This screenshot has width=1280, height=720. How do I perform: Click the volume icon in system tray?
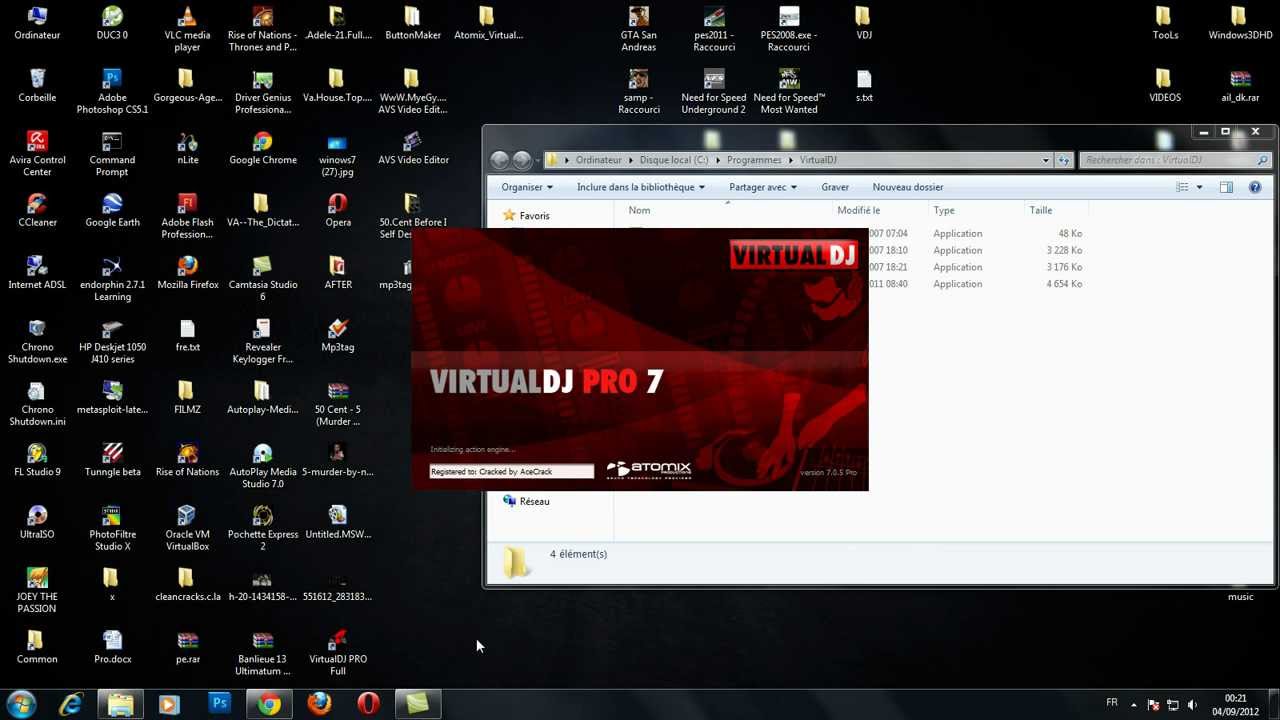coord(1192,705)
